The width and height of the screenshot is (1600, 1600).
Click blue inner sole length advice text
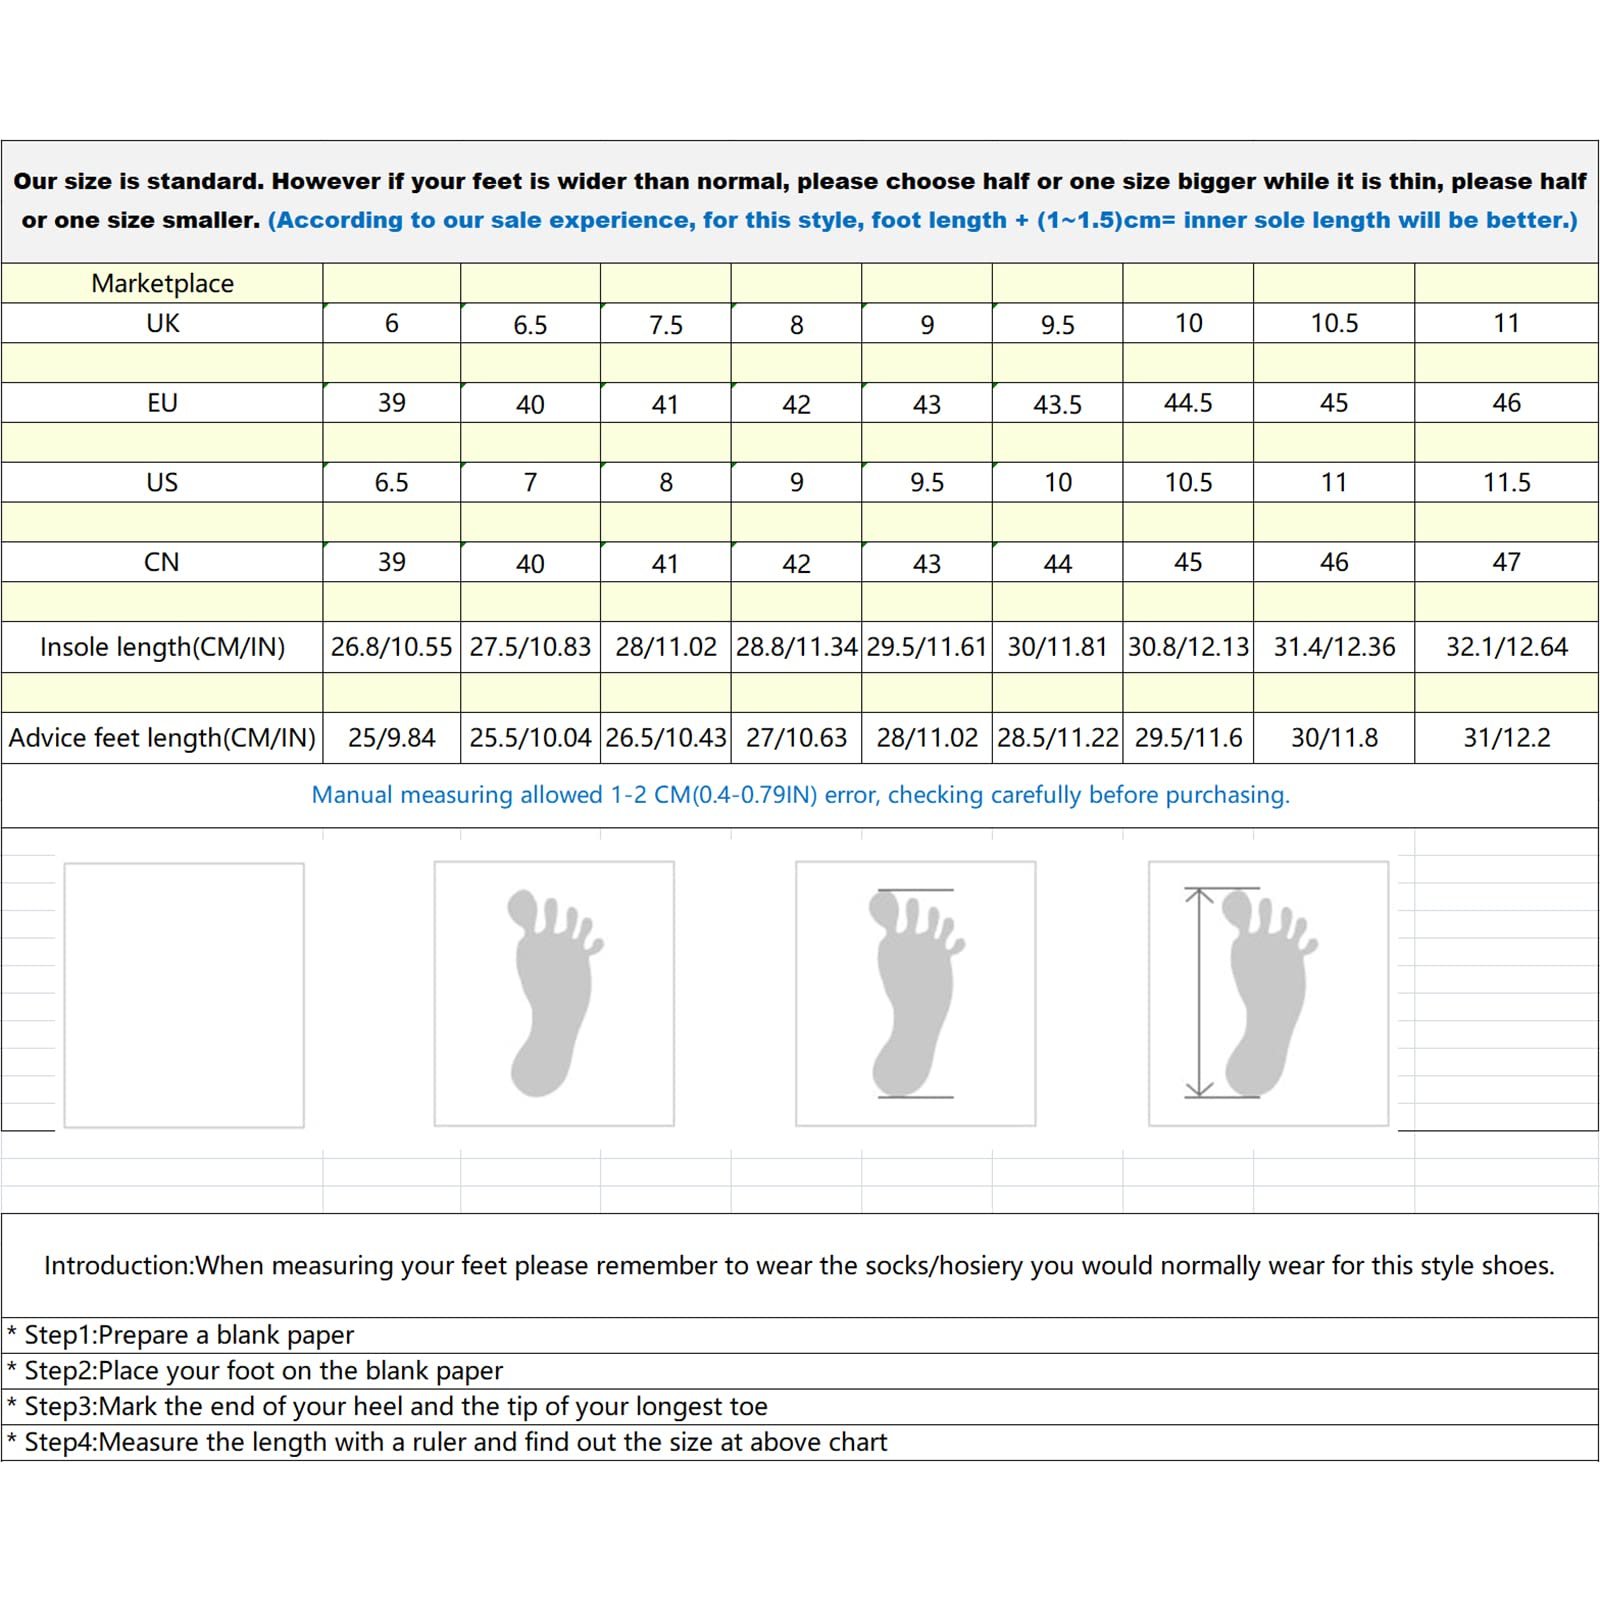[922, 220]
